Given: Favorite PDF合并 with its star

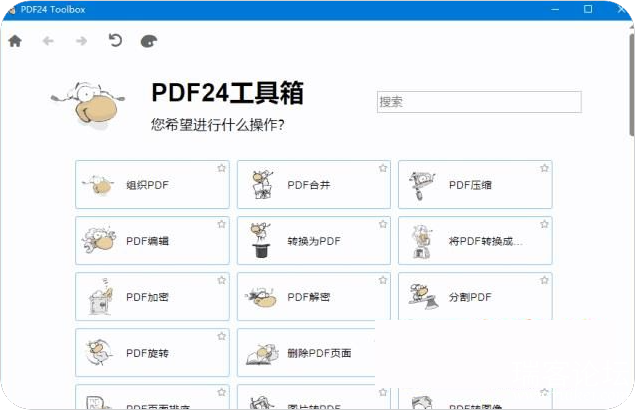Looking at the screenshot, I should [383, 168].
